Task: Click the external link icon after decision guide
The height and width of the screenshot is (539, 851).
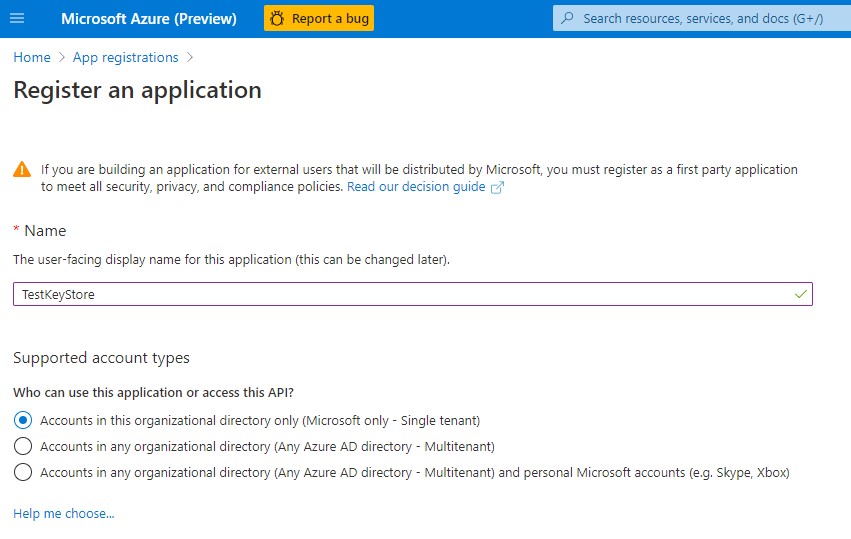Action: pyautogui.click(x=497, y=187)
